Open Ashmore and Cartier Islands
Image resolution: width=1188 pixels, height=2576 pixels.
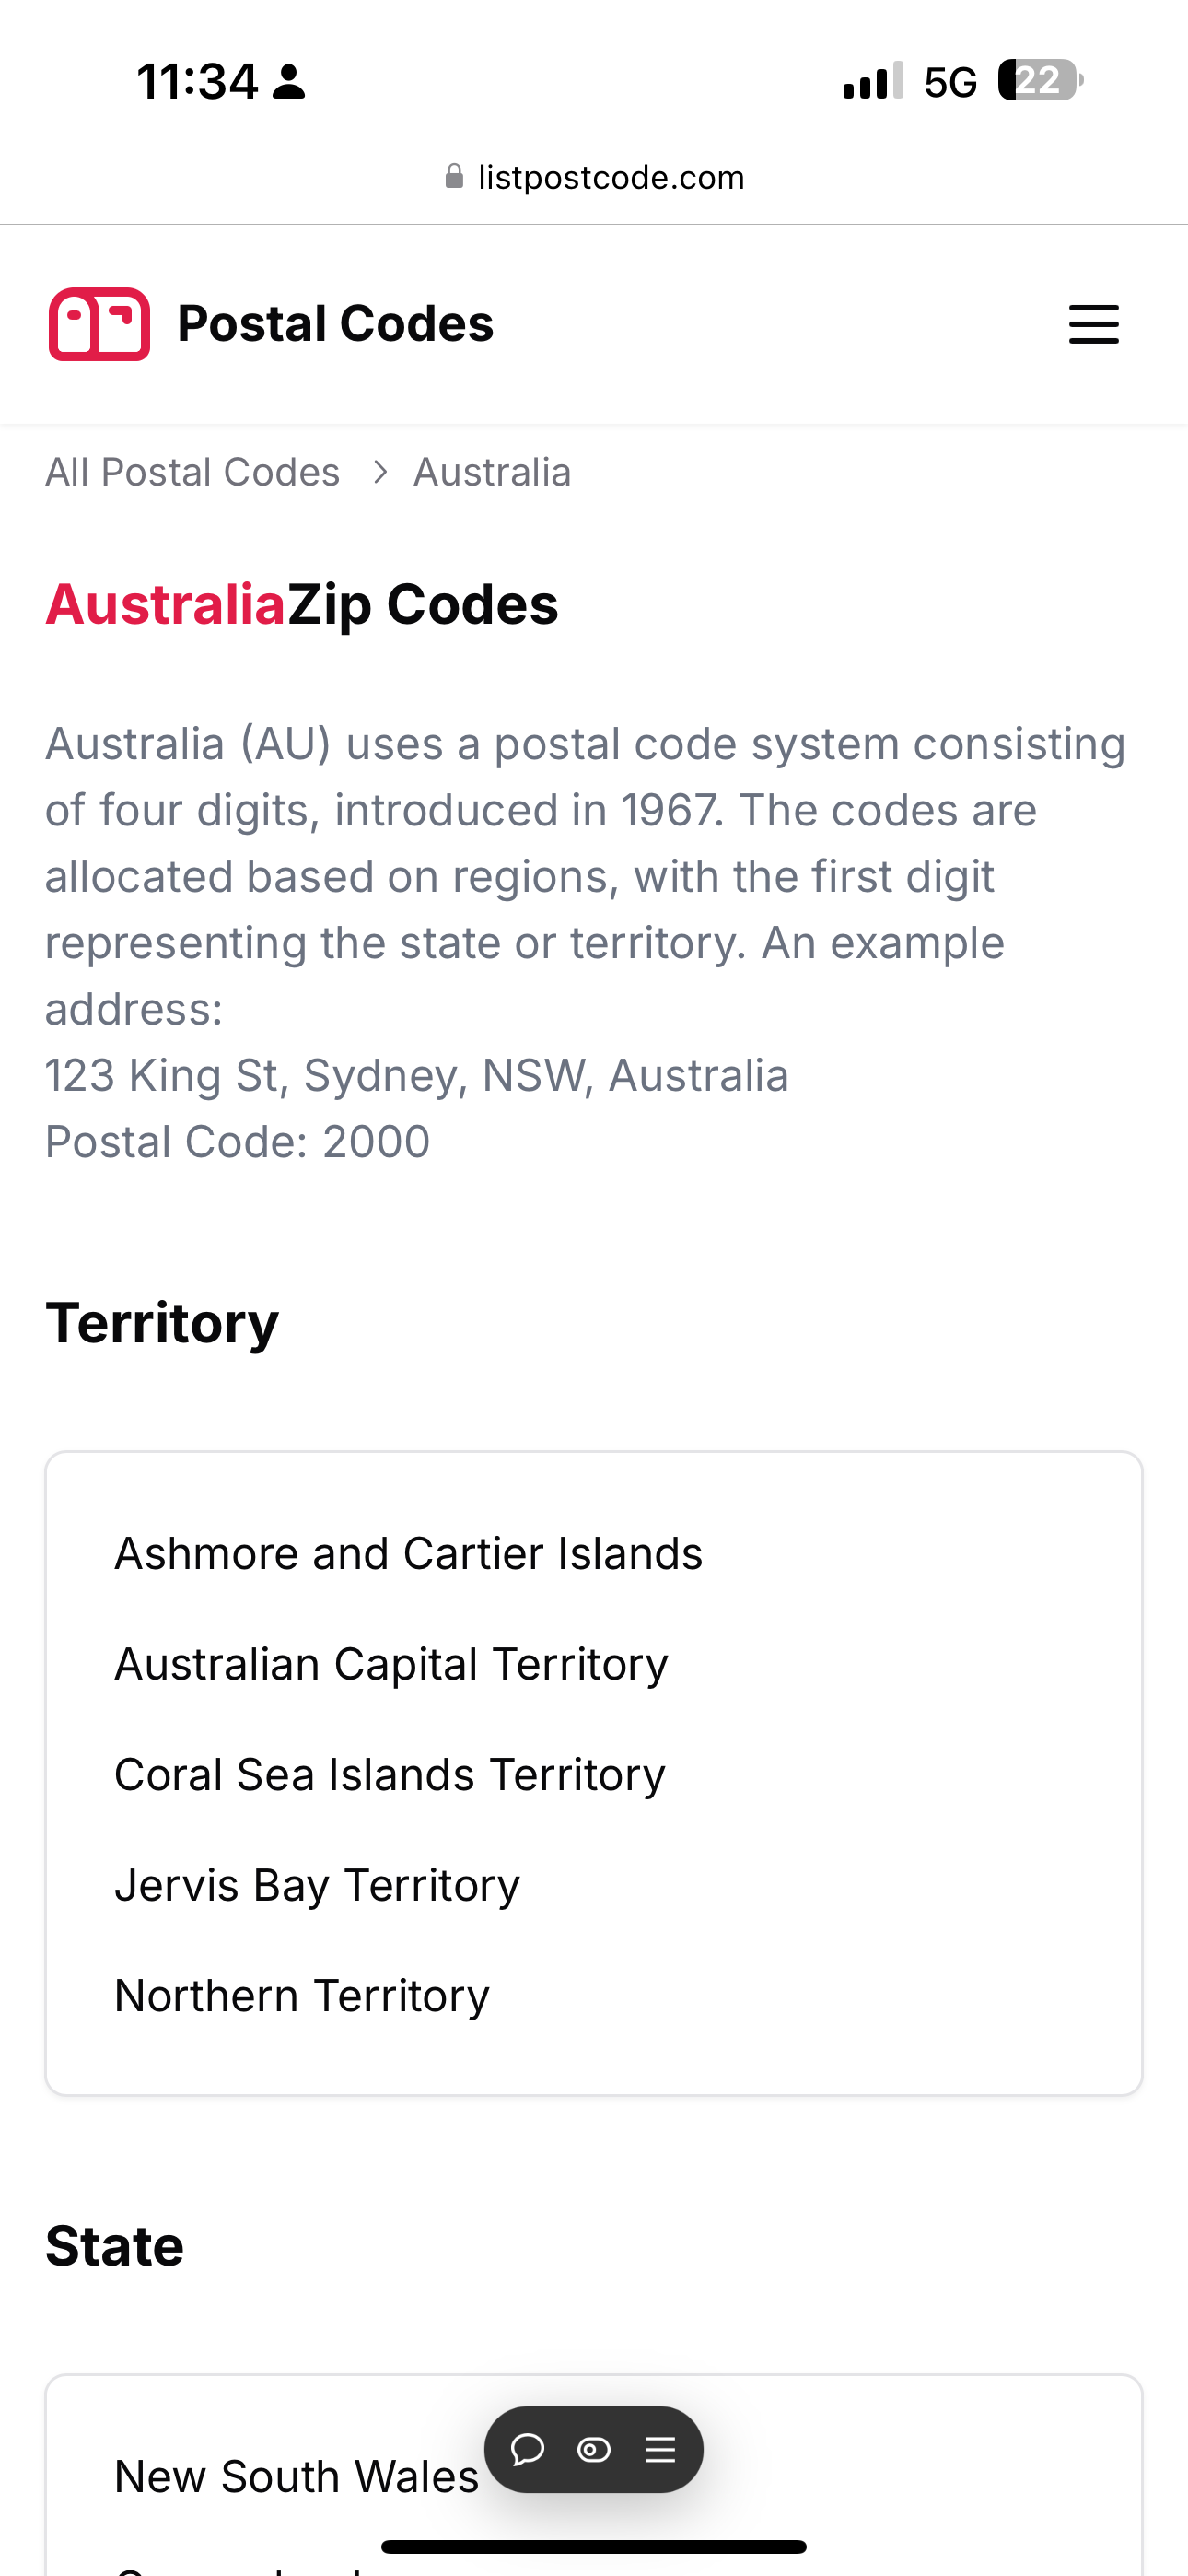coord(408,1553)
